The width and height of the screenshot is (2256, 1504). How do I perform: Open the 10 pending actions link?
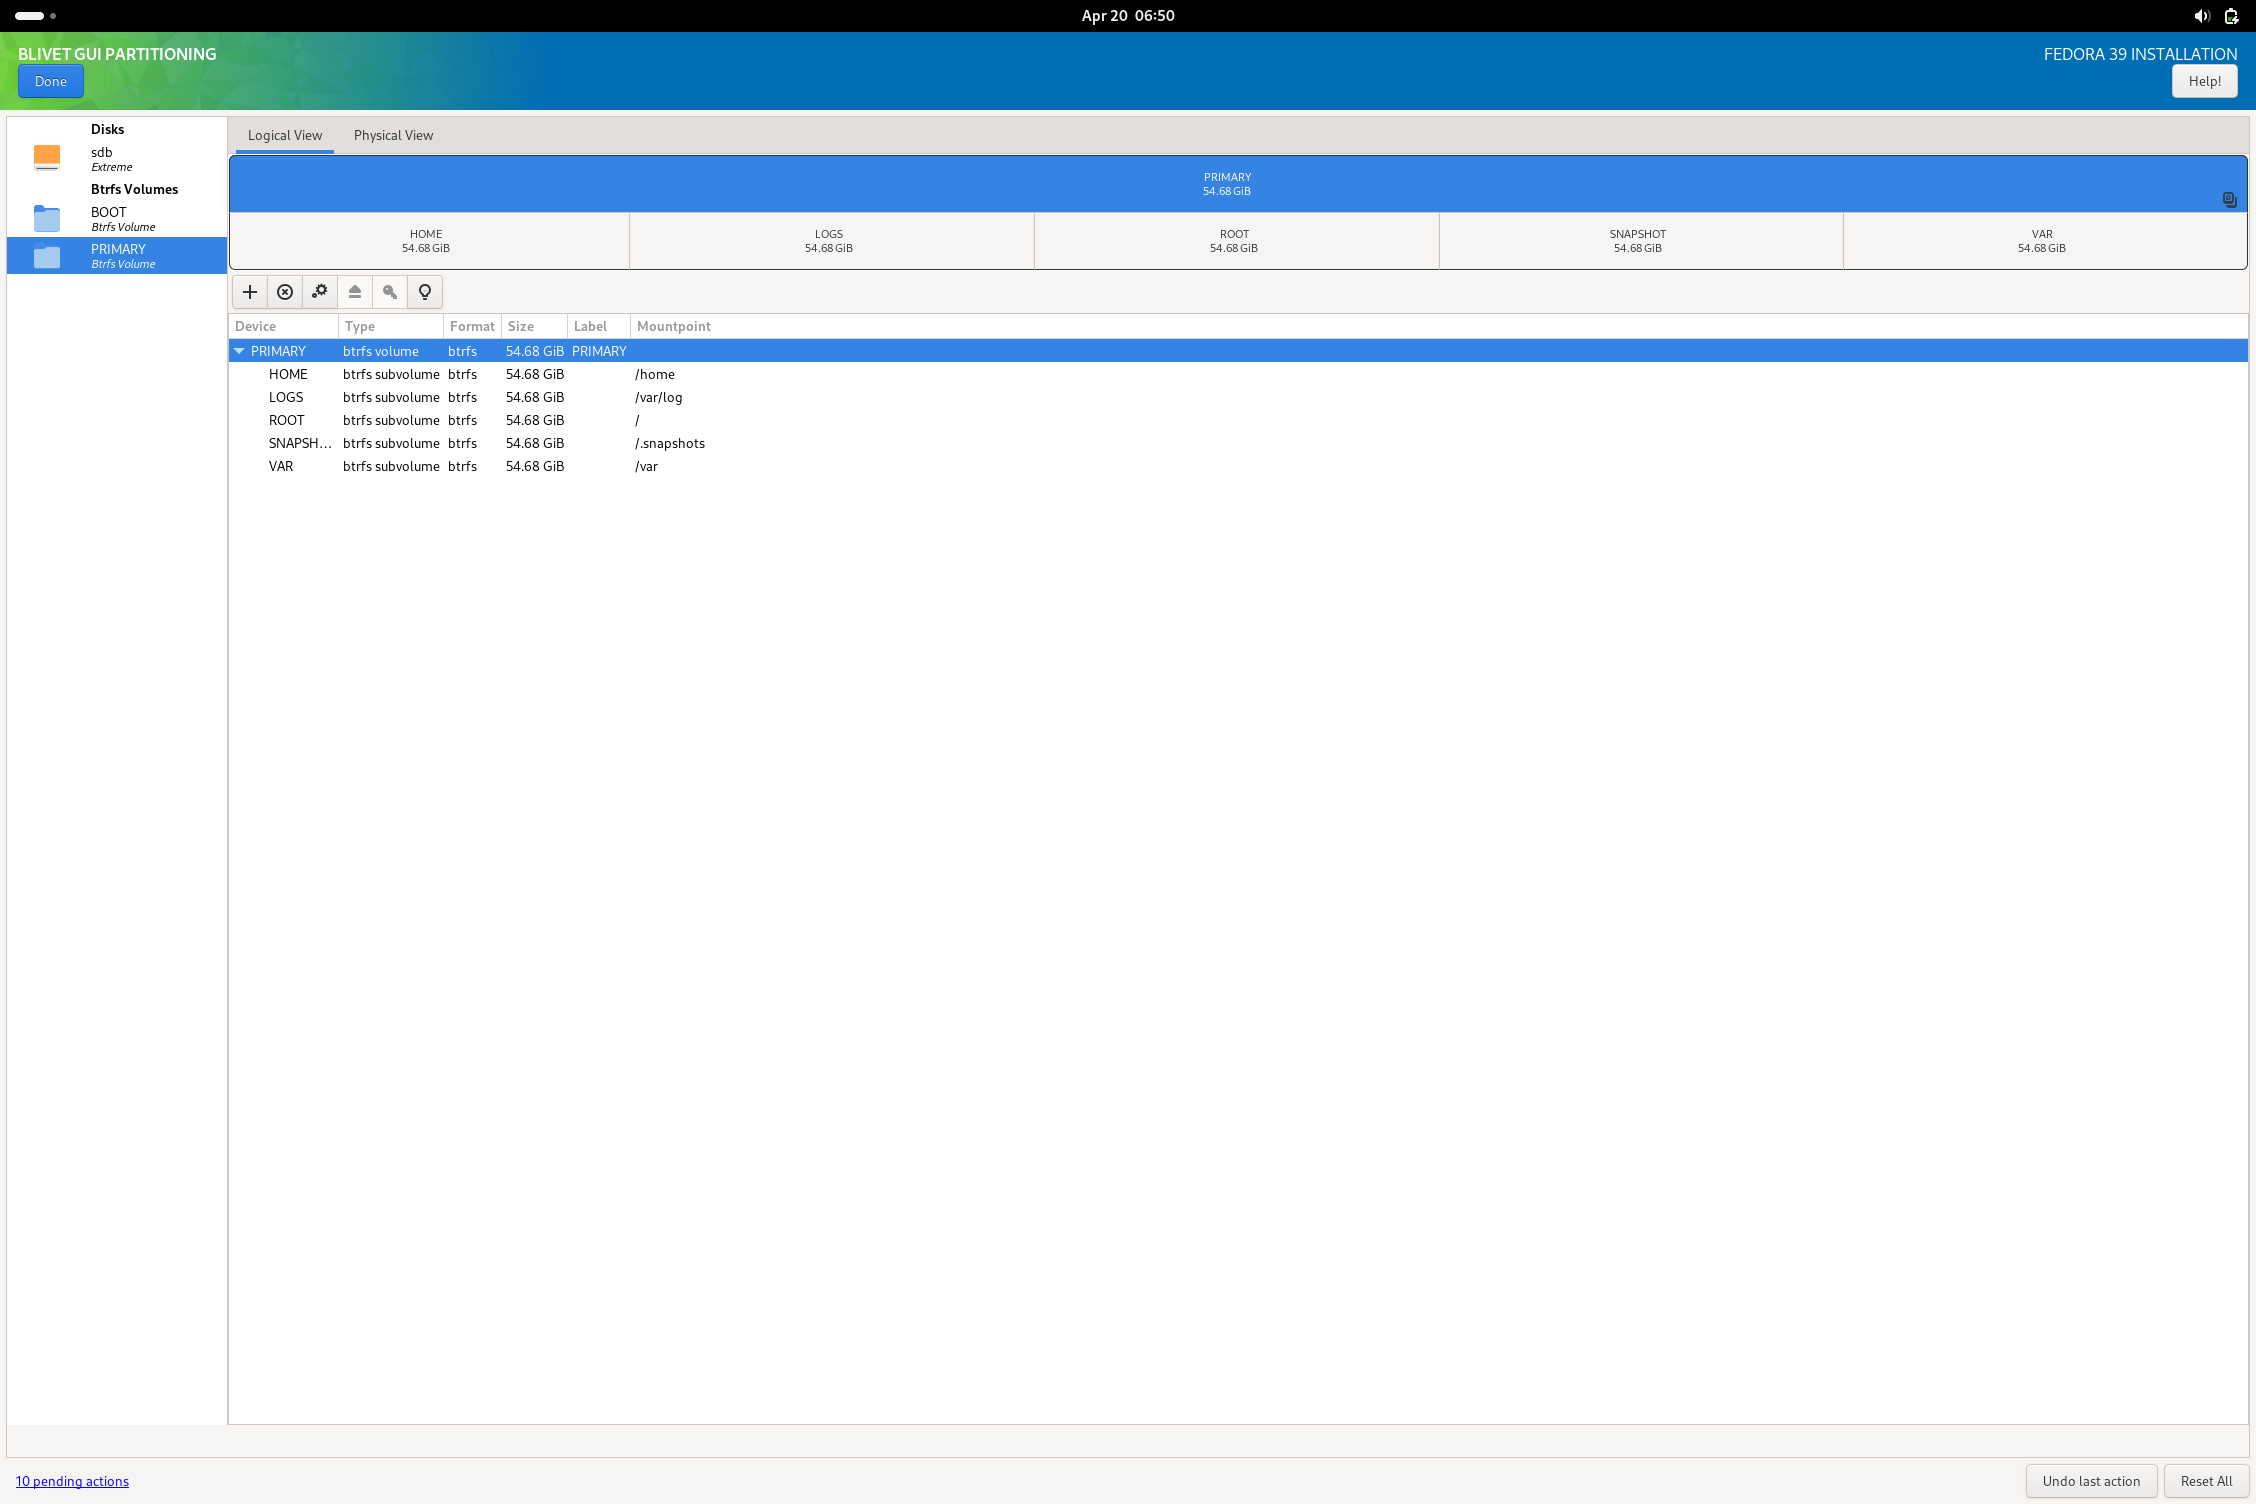[x=71, y=1481]
